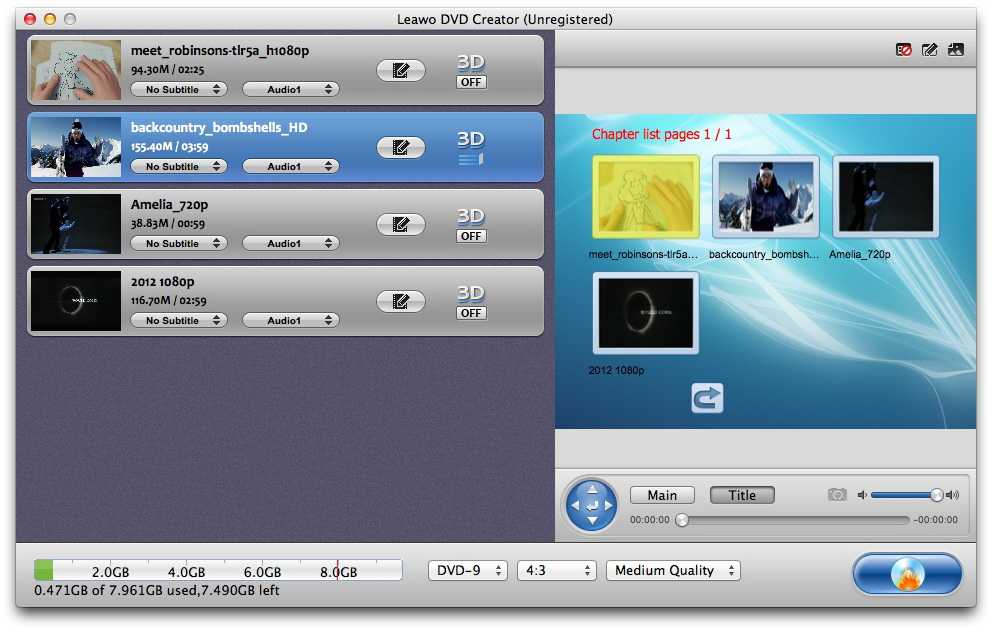Click the loud speaker icon at slider end
Image resolution: width=992 pixels, height=631 pixels.
point(952,495)
